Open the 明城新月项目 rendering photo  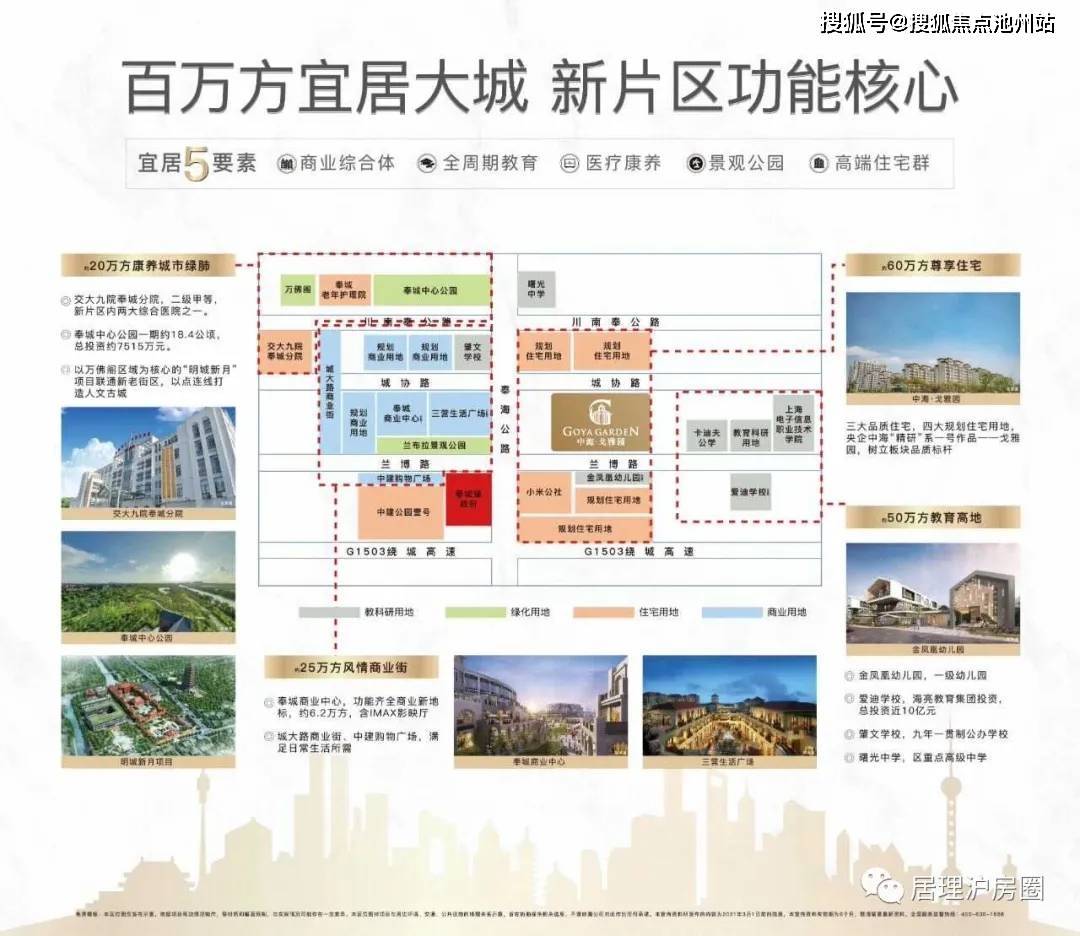tap(148, 707)
